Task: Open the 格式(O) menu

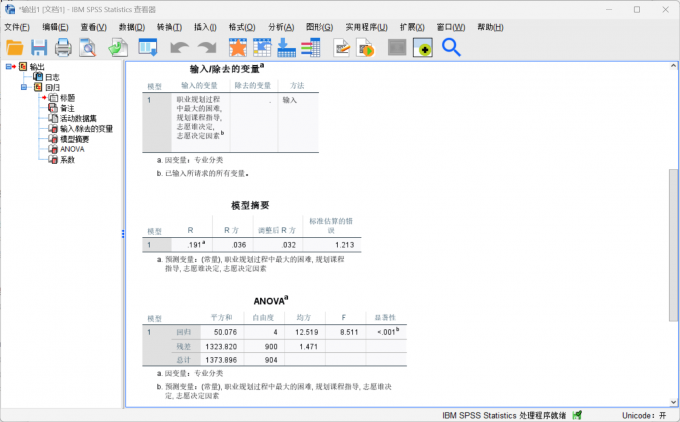Action: pyautogui.click(x=242, y=27)
